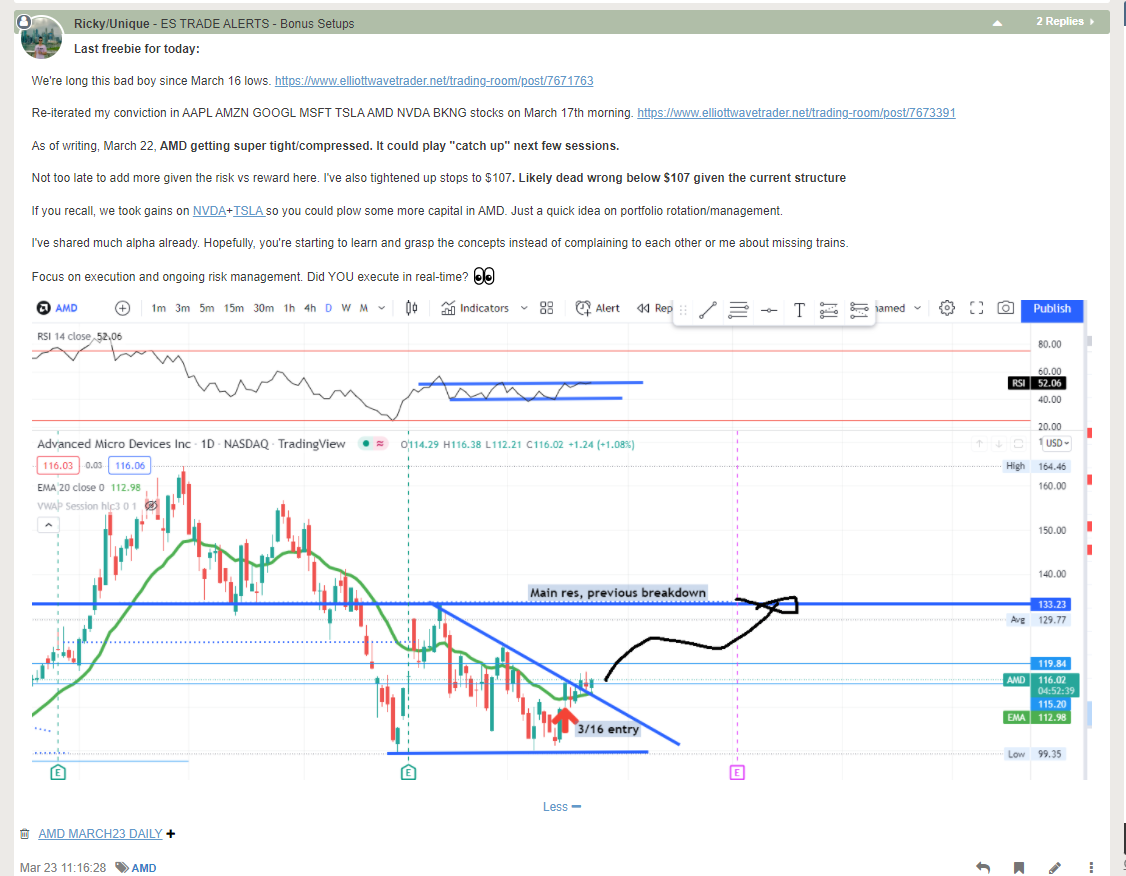Select the horizontal ray tool
1126x876 pixels.
[769, 310]
